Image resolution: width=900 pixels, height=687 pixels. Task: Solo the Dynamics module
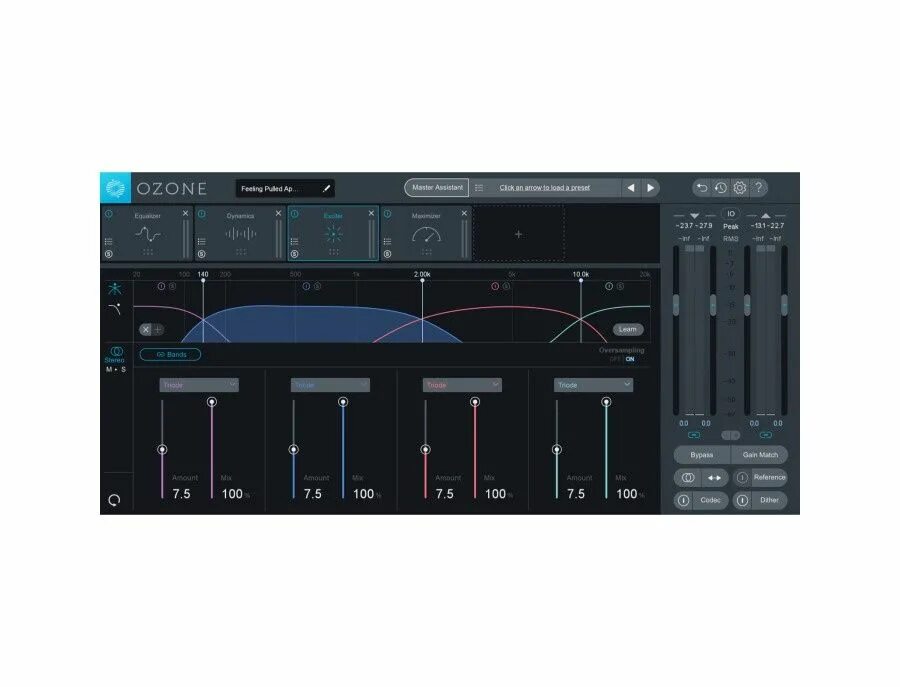point(201,254)
